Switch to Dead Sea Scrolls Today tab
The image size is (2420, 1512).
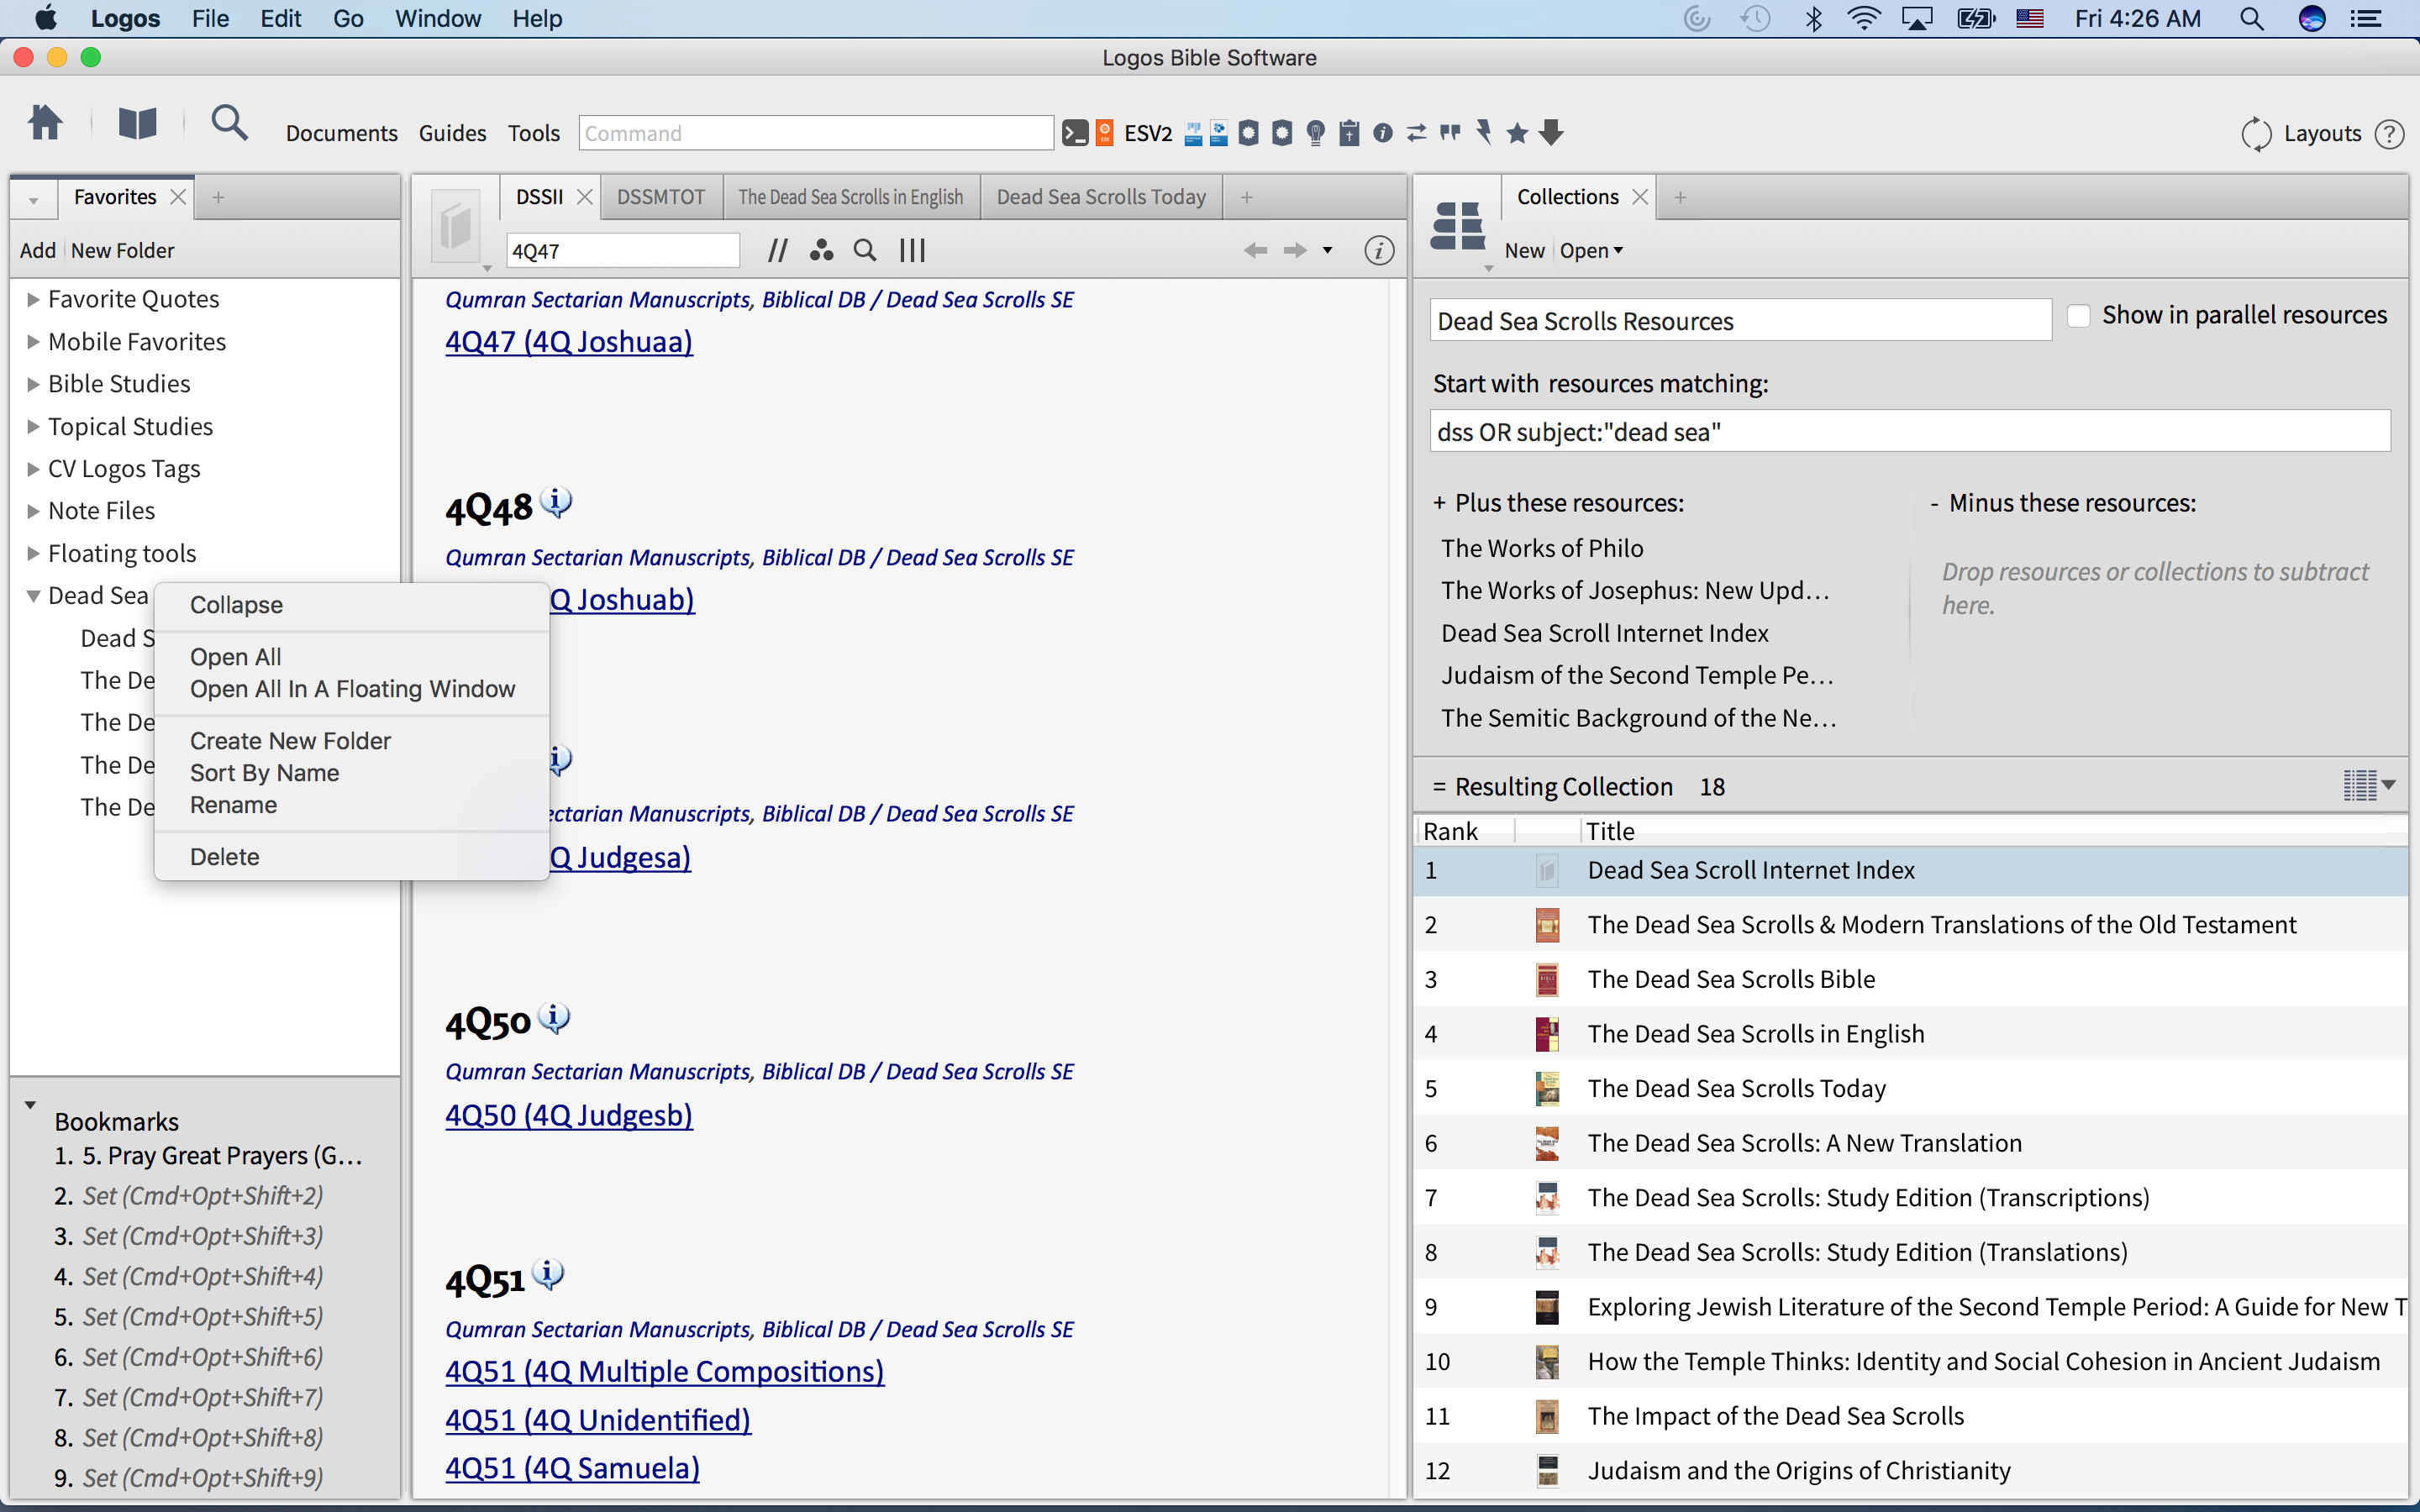pyautogui.click(x=1101, y=197)
